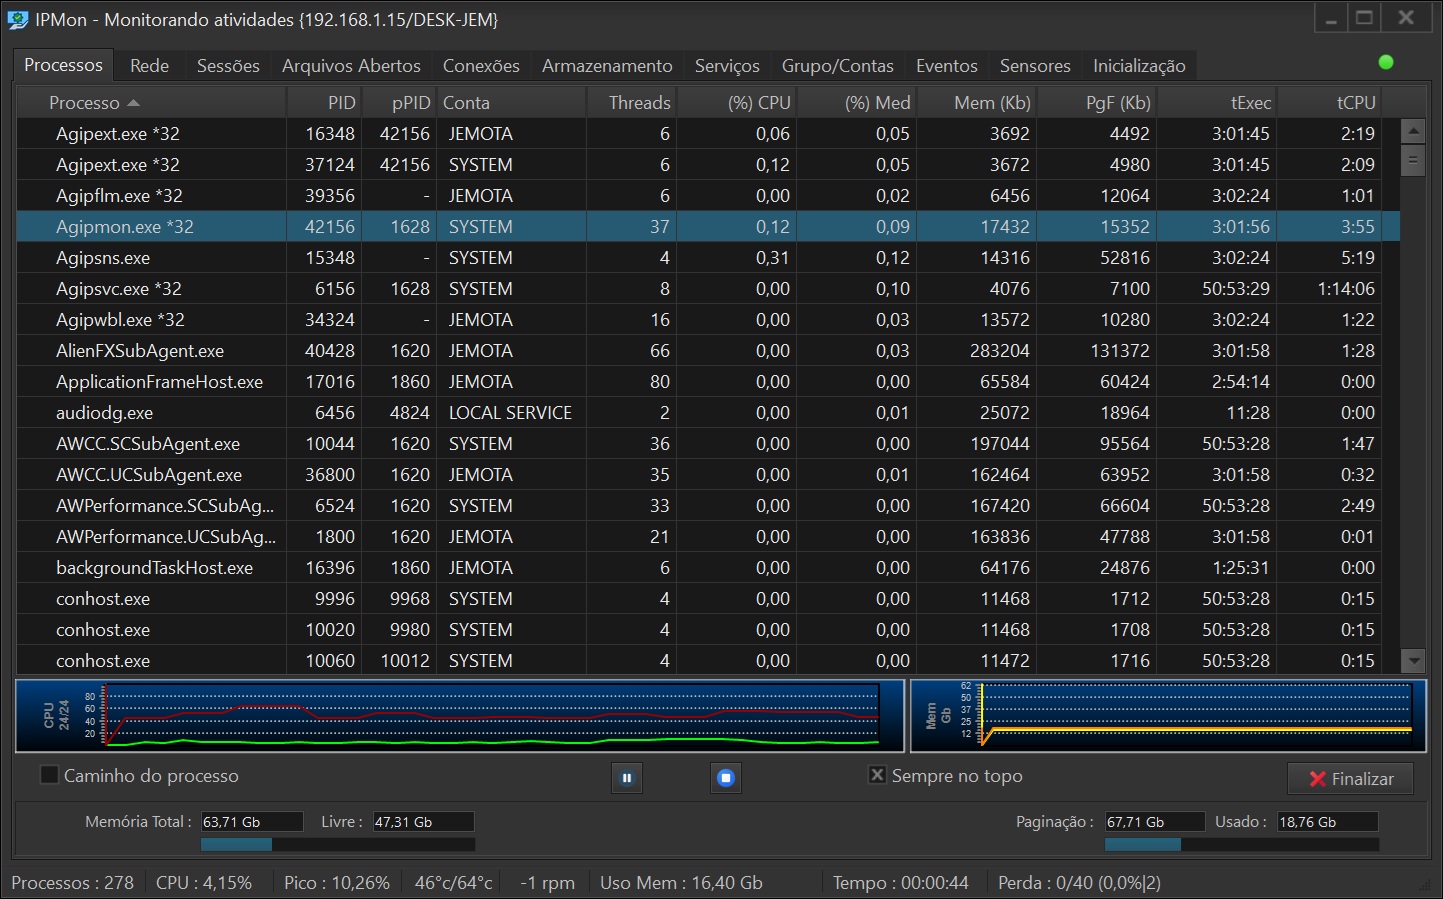Select the Agipmon.exe *32 process row
Image resolution: width=1443 pixels, height=899 pixels.
pos(708,227)
